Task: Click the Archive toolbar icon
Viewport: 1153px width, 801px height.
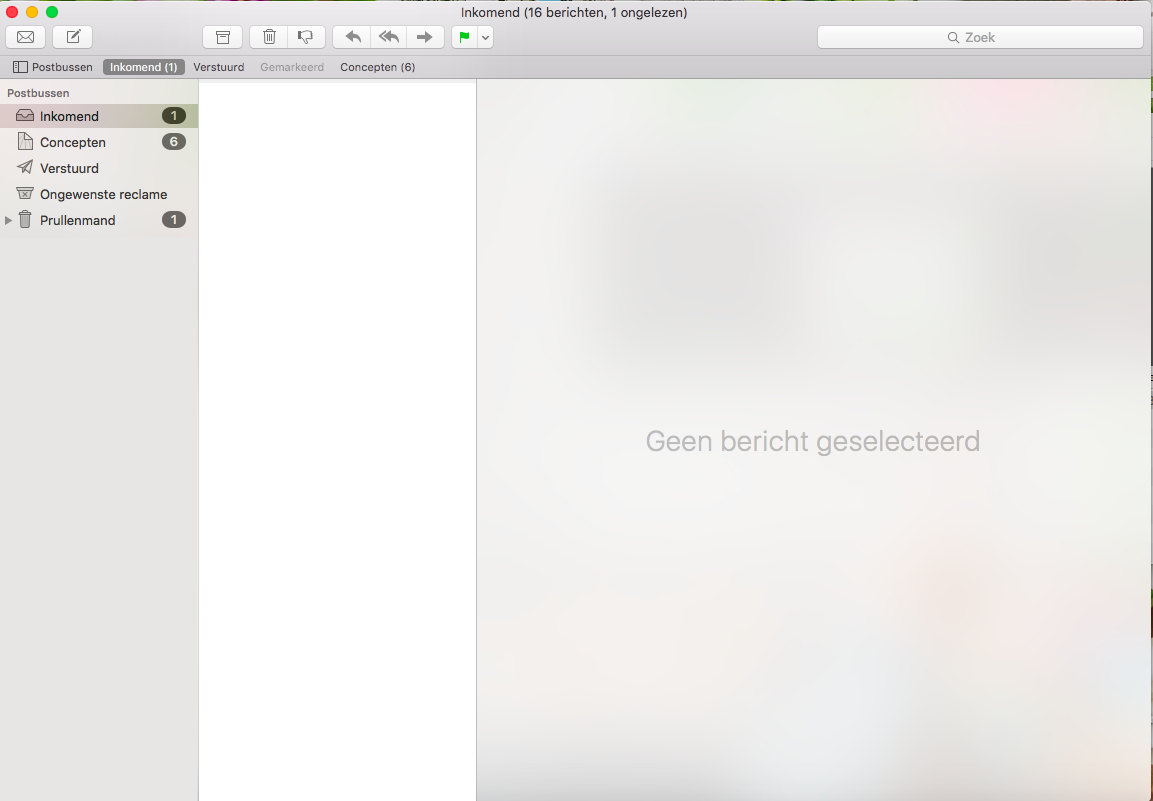Action: click(x=223, y=37)
